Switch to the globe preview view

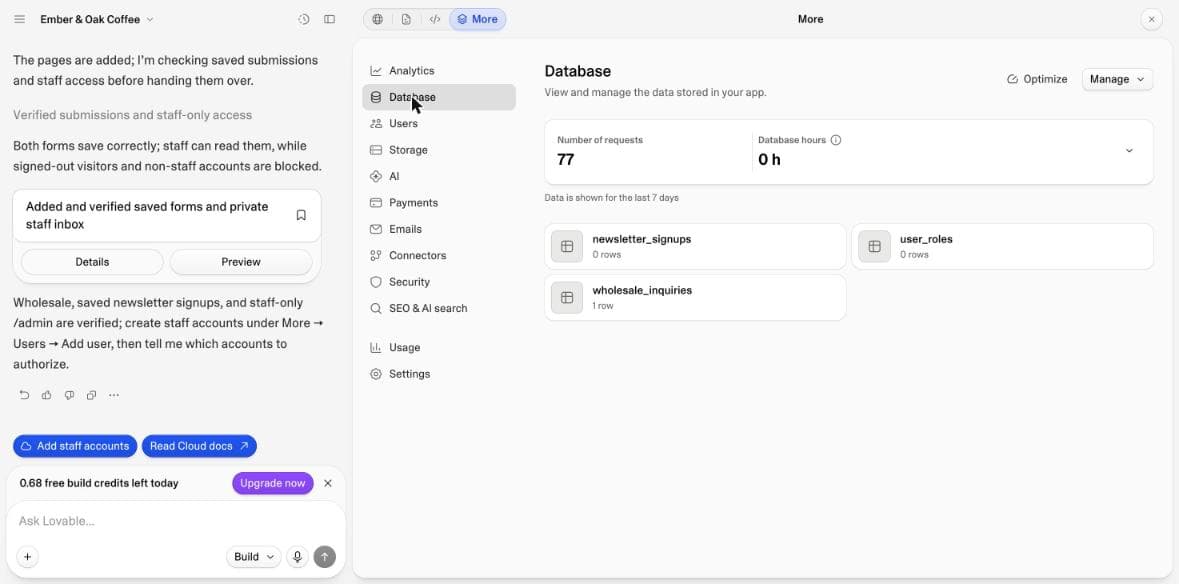click(377, 20)
